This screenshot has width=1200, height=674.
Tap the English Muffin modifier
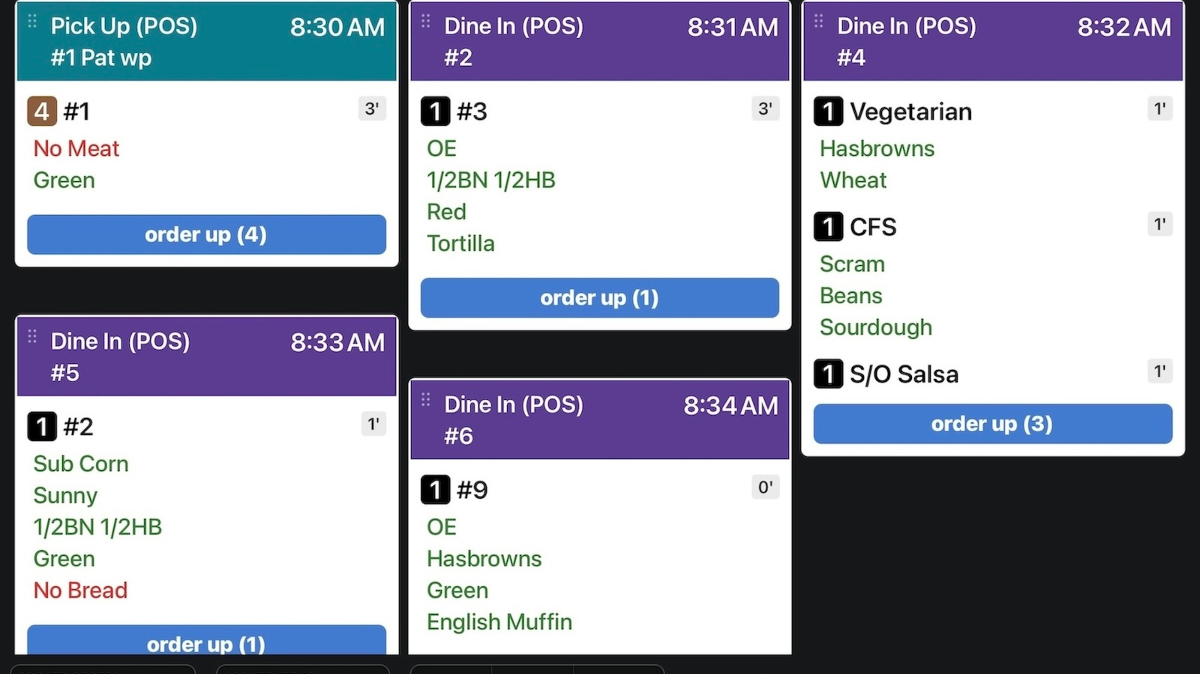(499, 622)
